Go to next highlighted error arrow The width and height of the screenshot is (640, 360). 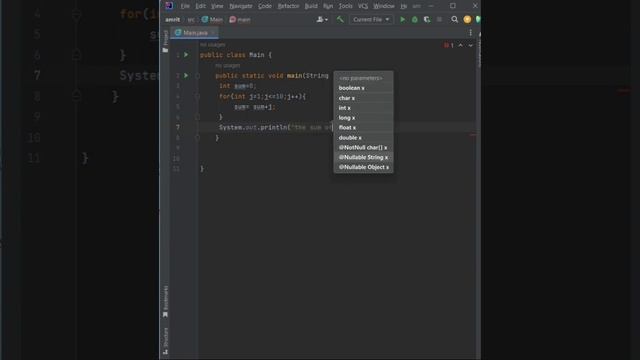point(470,45)
